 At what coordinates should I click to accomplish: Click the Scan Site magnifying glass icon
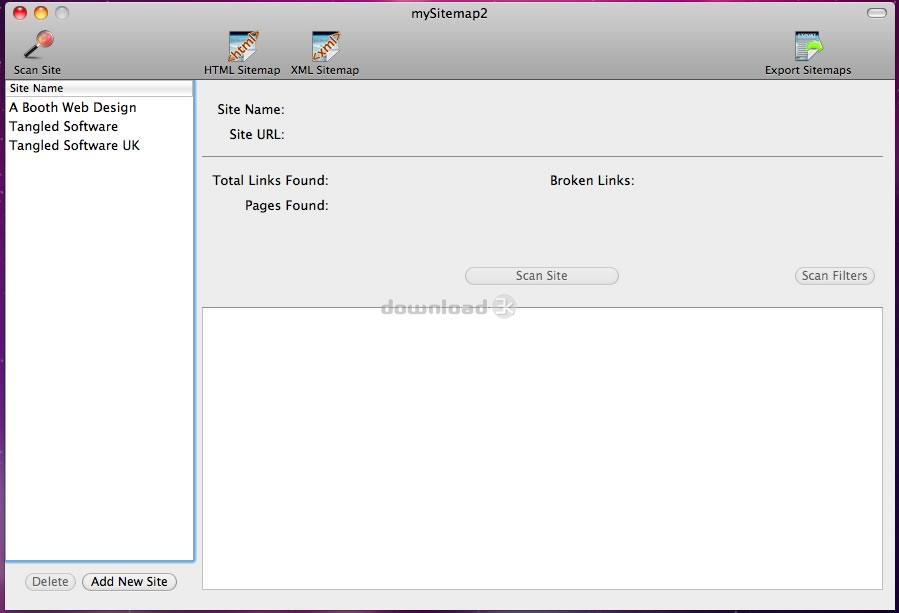[x=38, y=46]
